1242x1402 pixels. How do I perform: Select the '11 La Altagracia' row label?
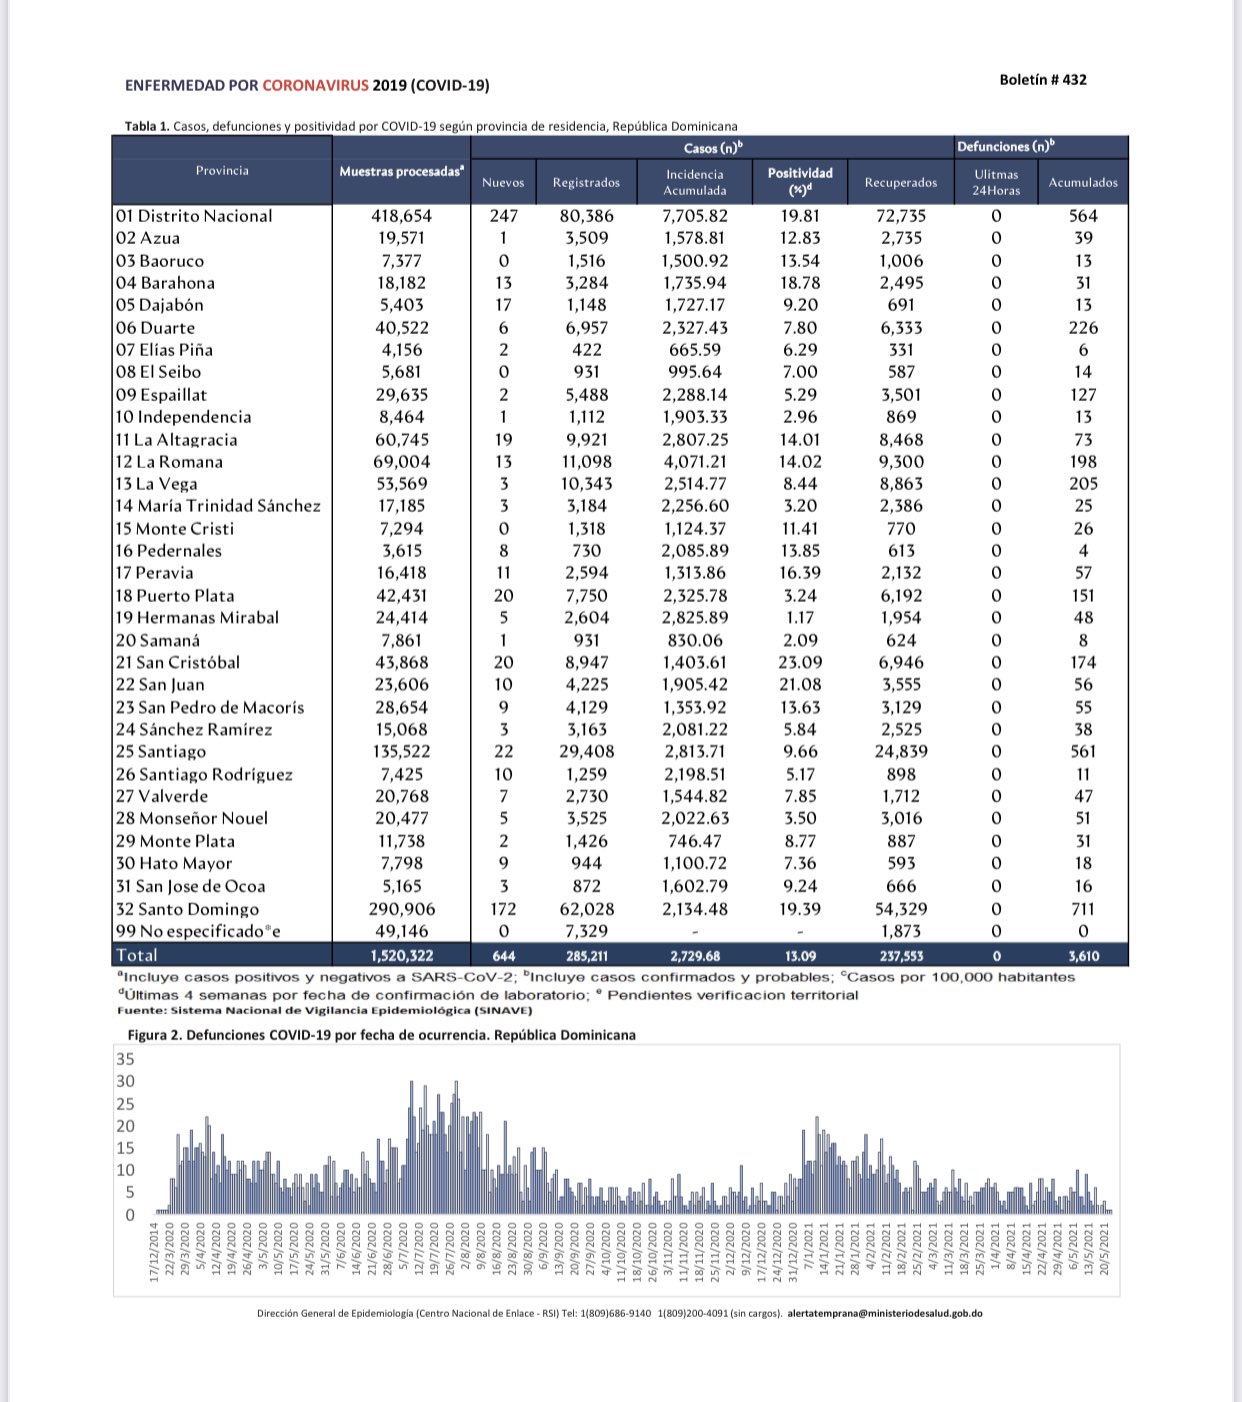click(x=176, y=440)
